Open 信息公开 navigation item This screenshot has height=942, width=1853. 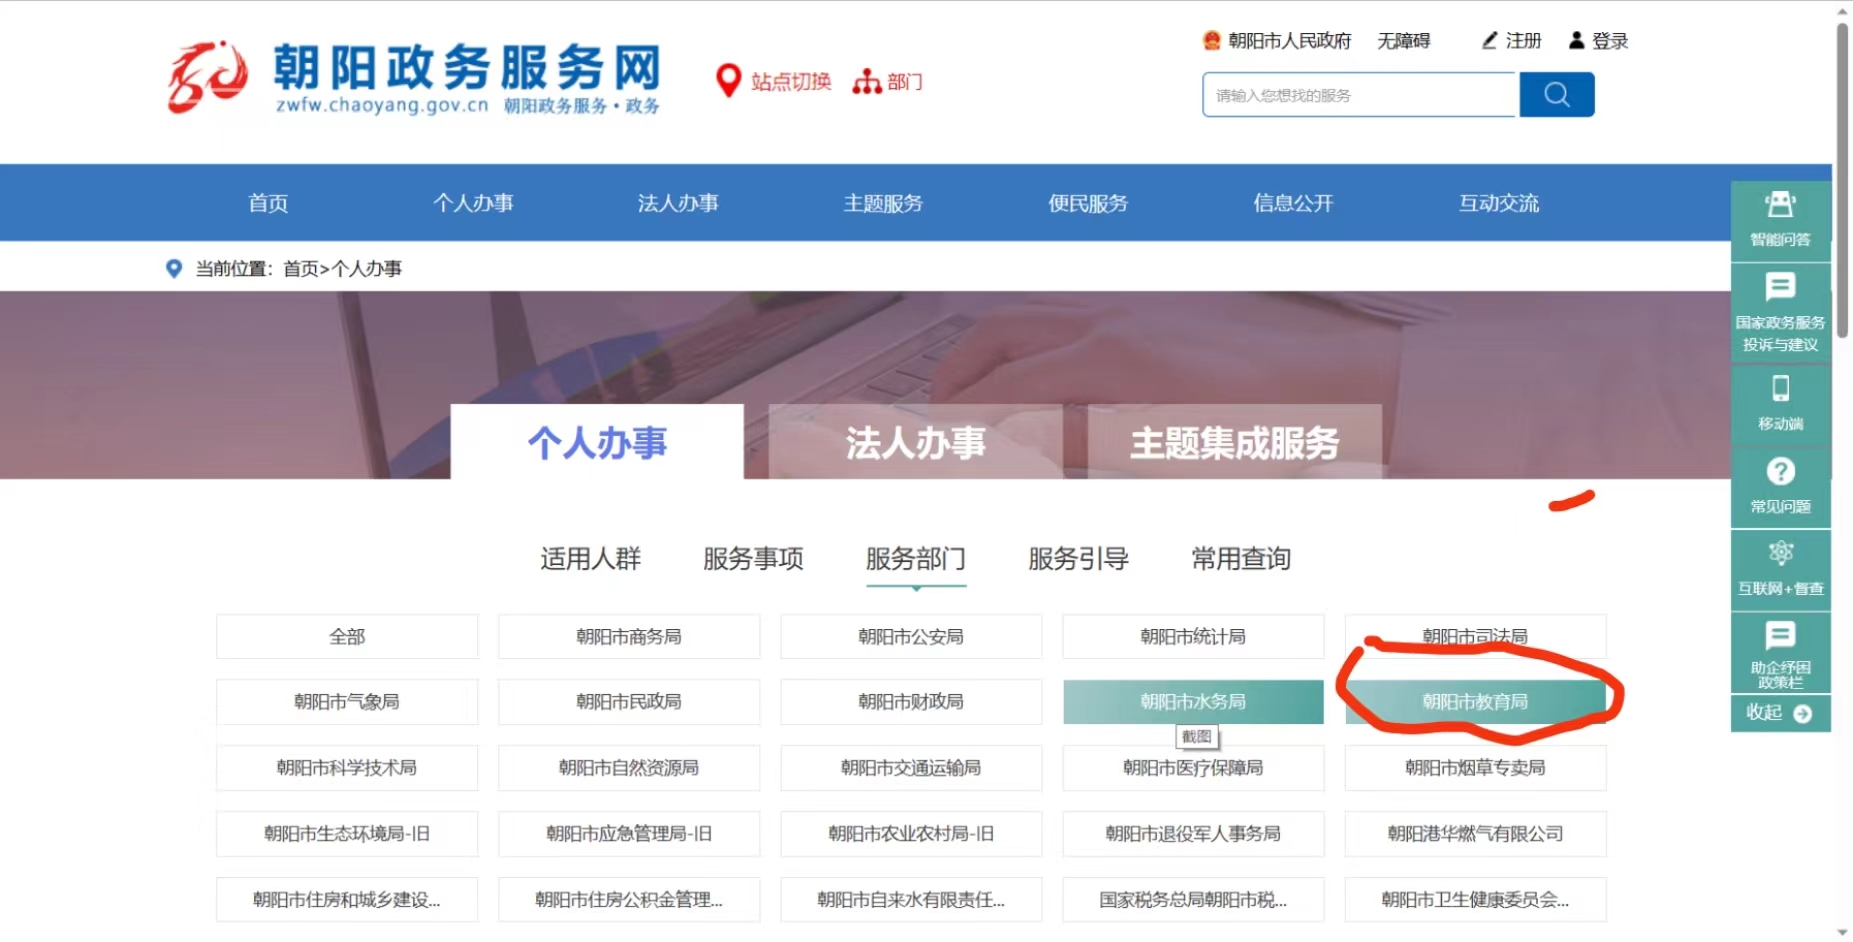(x=1293, y=203)
